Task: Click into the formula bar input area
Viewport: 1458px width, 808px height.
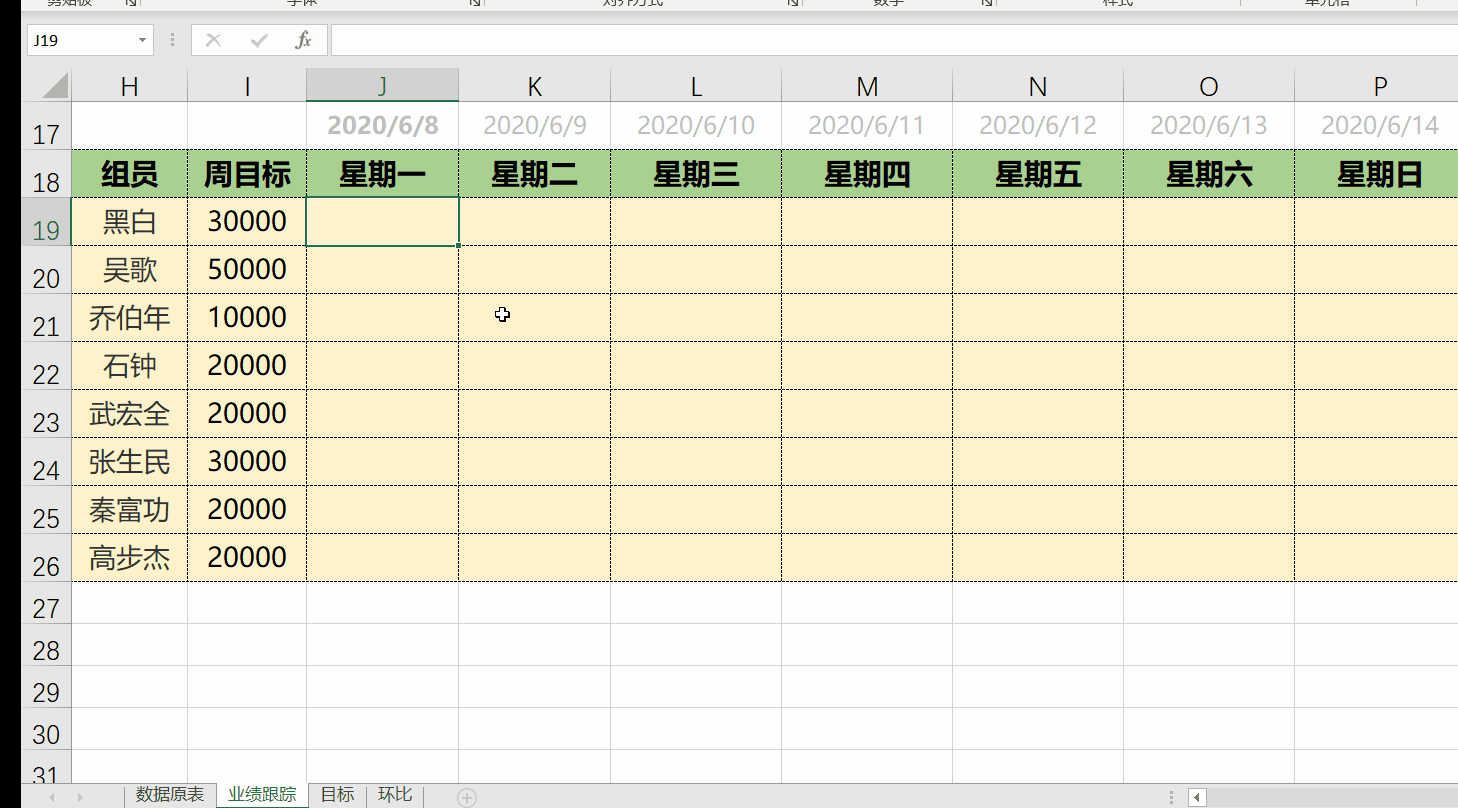Action: pyautogui.click(x=894, y=40)
